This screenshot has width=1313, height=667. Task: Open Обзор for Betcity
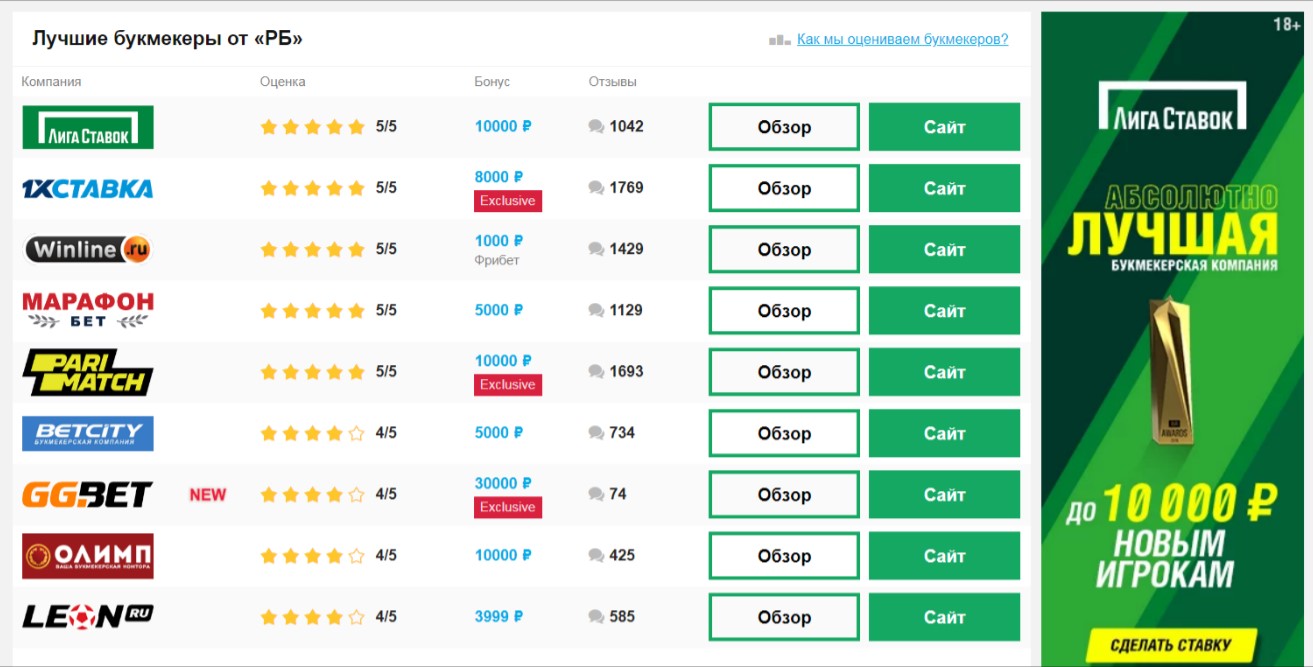click(784, 433)
